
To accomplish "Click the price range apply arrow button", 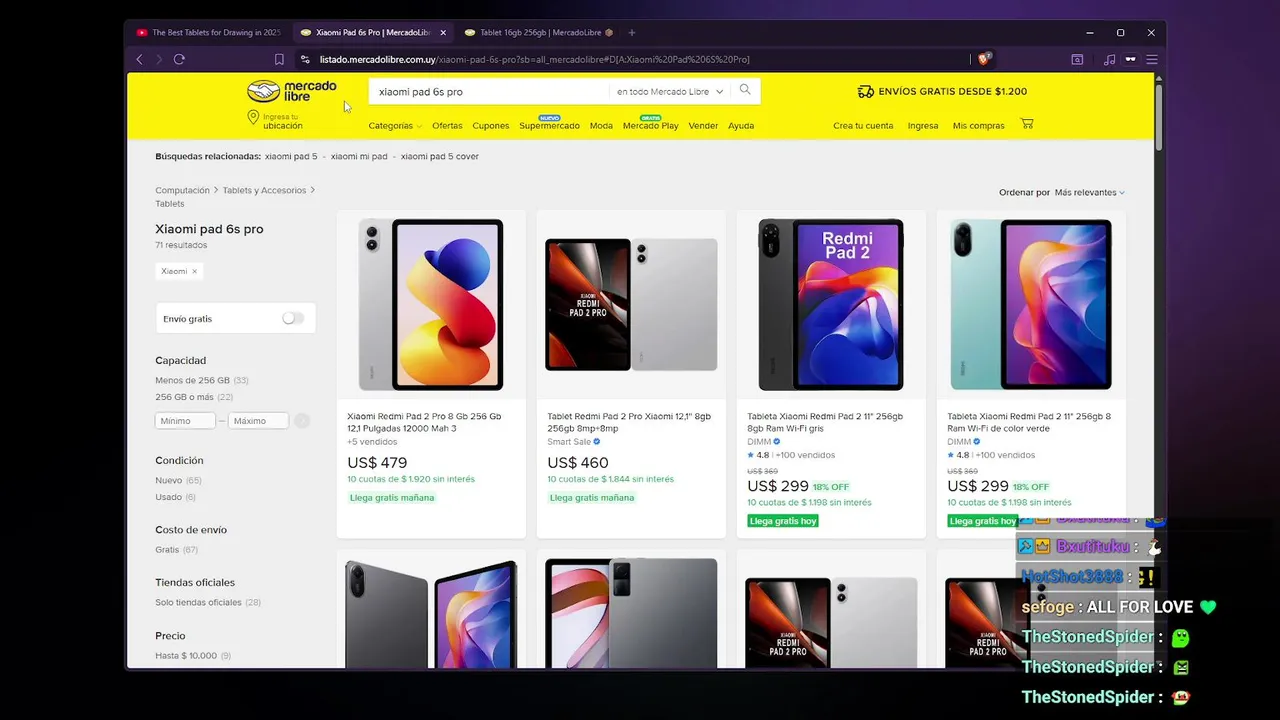I will (302, 421).
